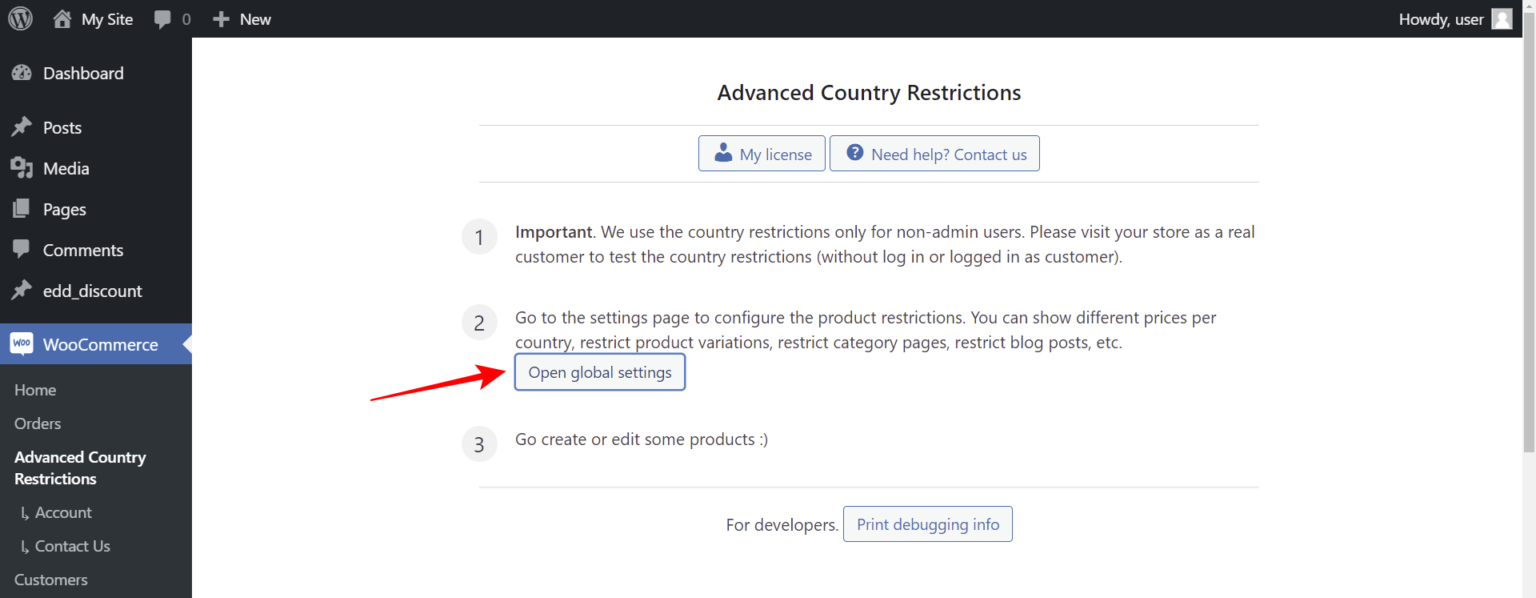Click the user avatar next to Howdy
Screen dimensions: 1536x598
(x=1501, y=19)
